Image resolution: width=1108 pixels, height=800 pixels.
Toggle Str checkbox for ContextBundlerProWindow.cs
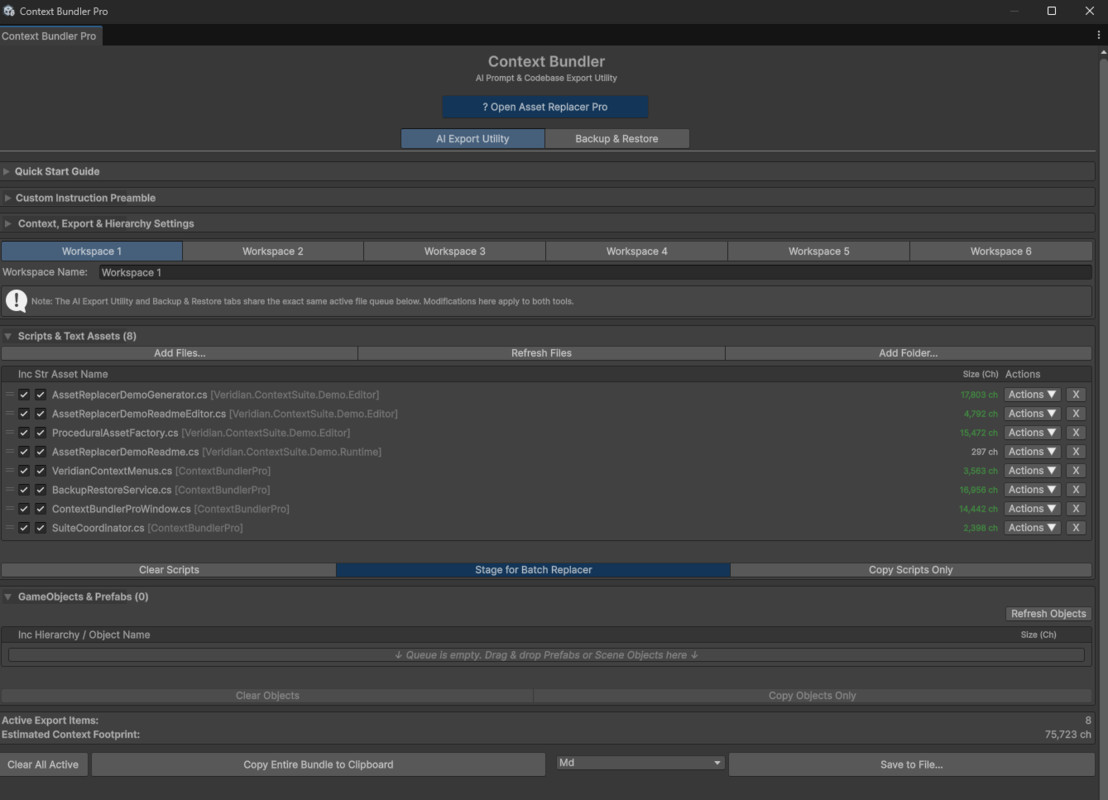[x=40, y=509]
